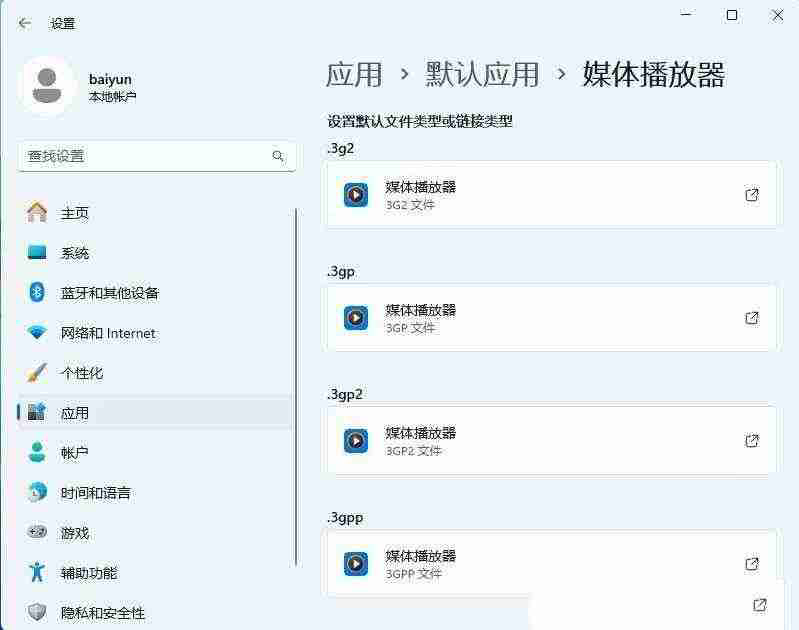The image size is (799, 630).
Task: Click the 设置 window title text
Action: (x=63, y=23)
